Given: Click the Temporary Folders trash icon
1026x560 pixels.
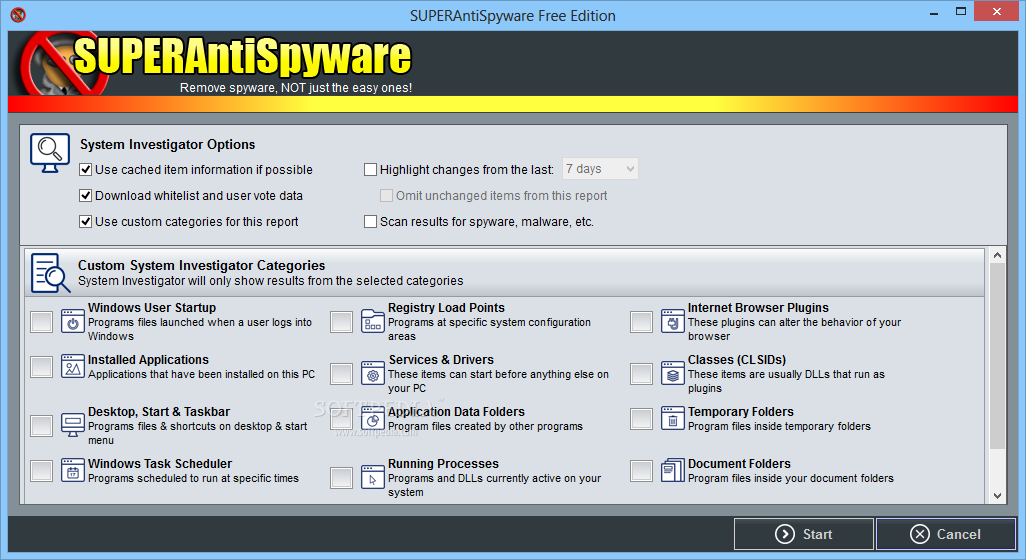Looking at the screenshot, I should coord(672,419).
